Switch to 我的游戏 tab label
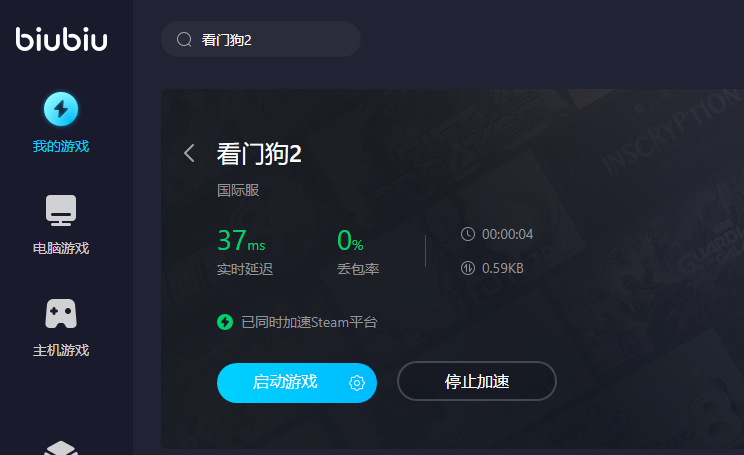744x455 pixels. (61, 146)
